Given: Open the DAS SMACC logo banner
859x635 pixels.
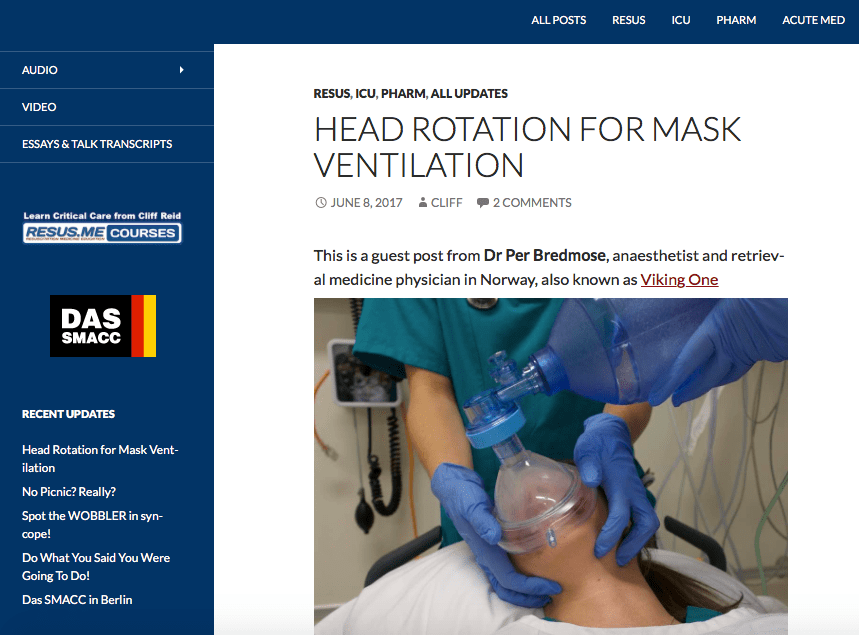Looking at the screenshot, I should click(103, 326).
